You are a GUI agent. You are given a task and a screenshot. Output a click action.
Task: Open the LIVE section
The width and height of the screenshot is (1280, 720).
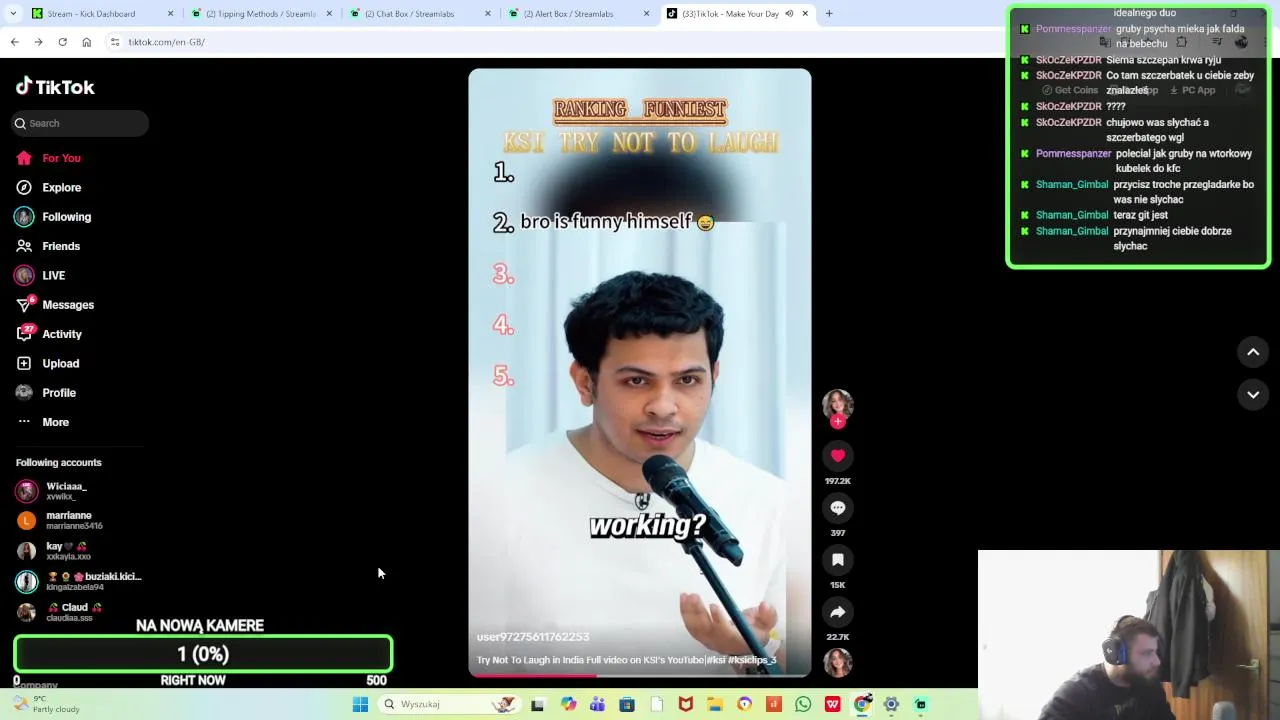click(x=40, y=275)
